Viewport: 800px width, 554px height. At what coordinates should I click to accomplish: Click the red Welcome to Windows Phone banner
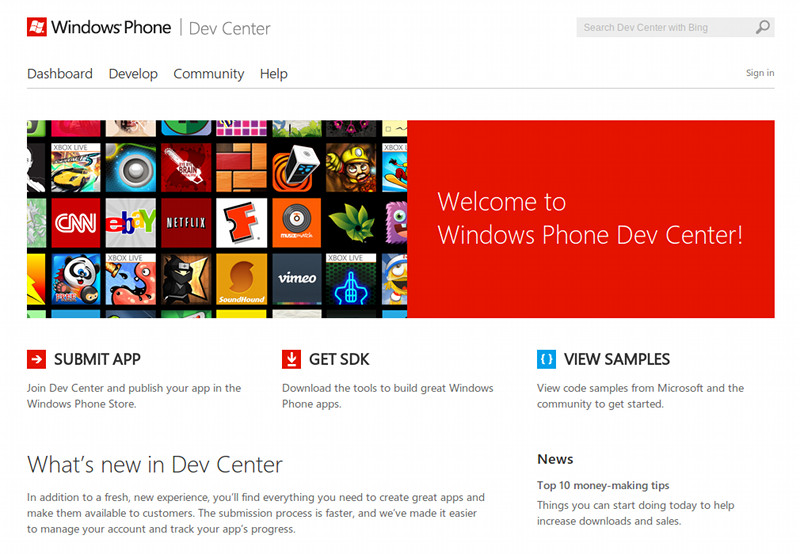[591, 219]
